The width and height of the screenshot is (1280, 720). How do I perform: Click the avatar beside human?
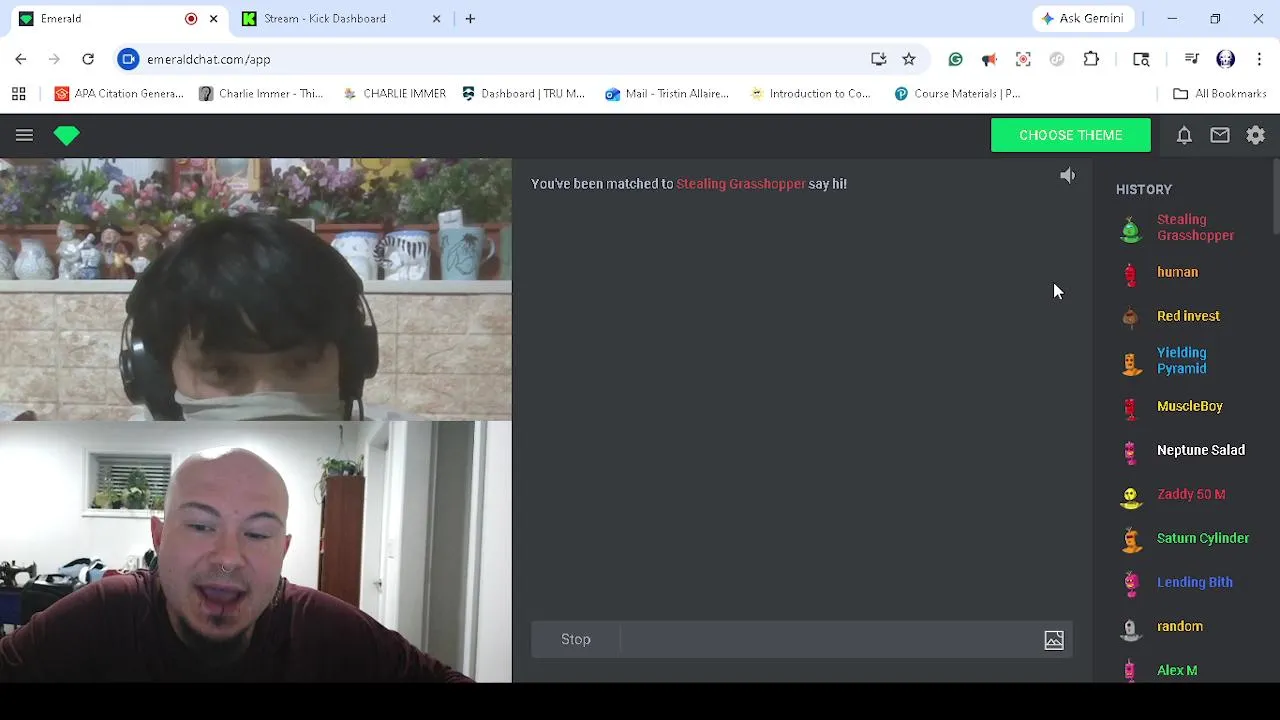pyautogui.click(x=1131, y=274)
